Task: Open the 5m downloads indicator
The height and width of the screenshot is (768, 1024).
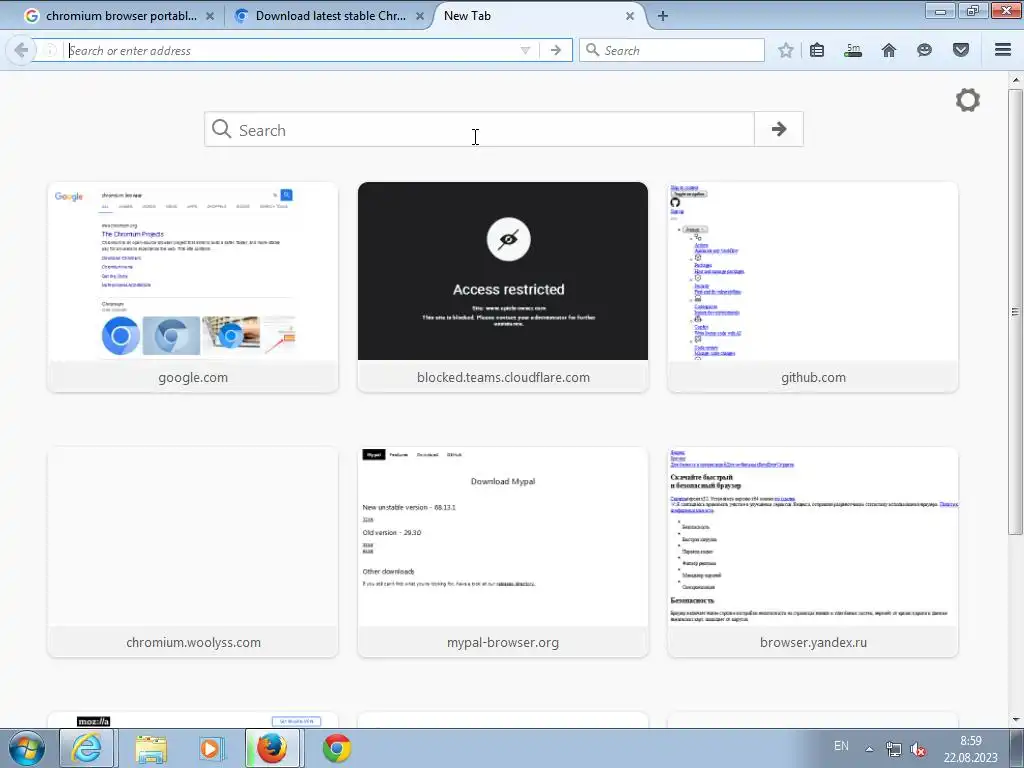Action: point(853,50)
